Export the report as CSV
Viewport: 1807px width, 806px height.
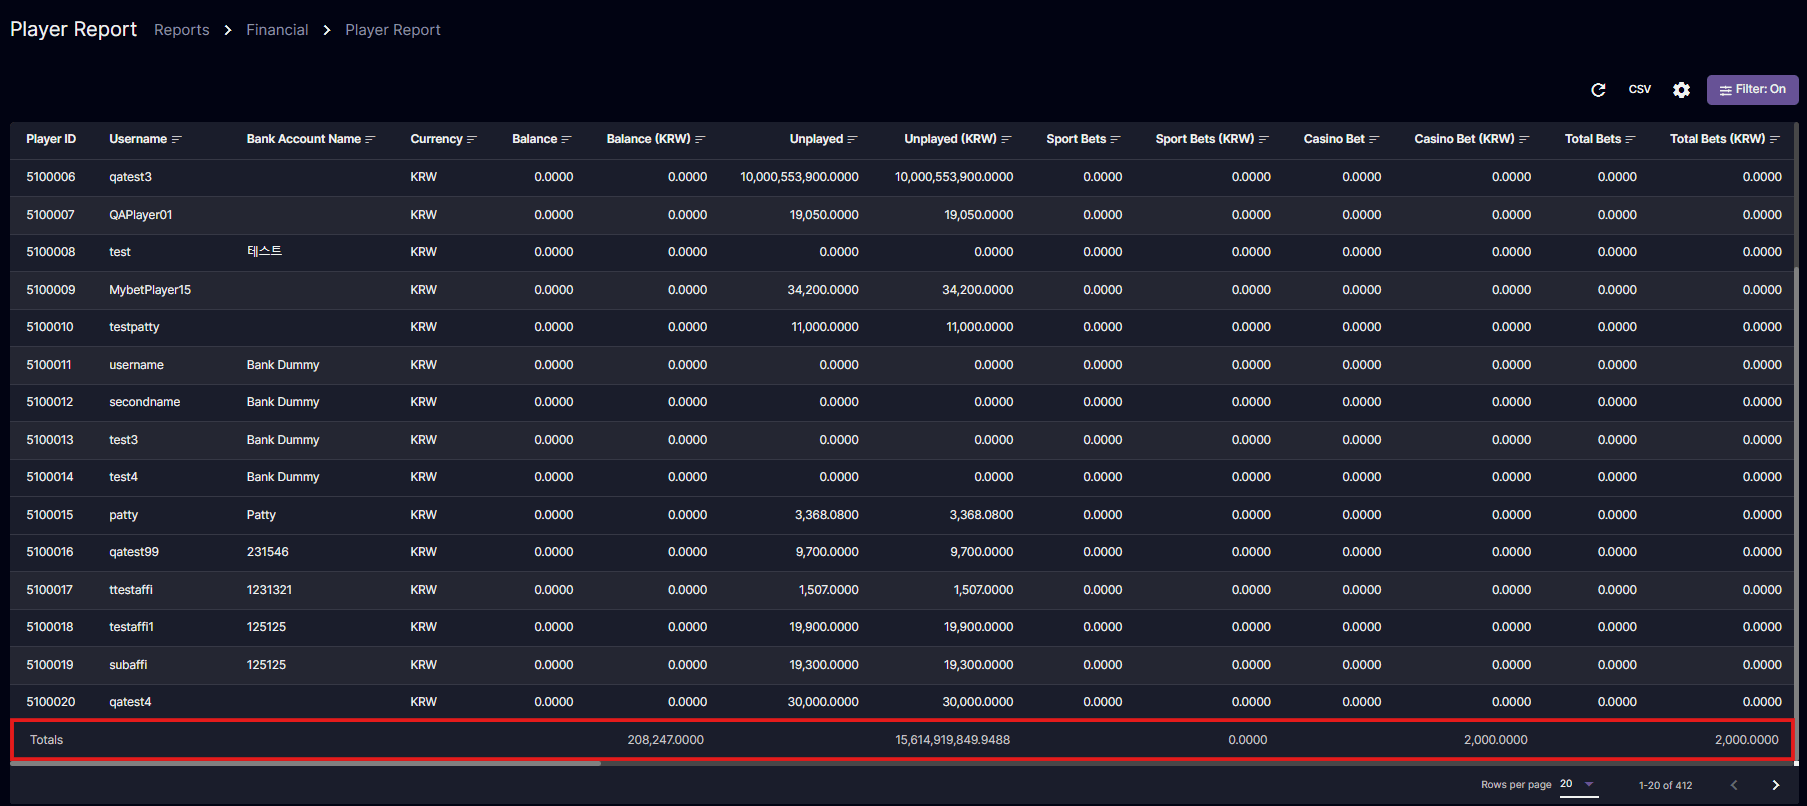(x=1640, y=89)
